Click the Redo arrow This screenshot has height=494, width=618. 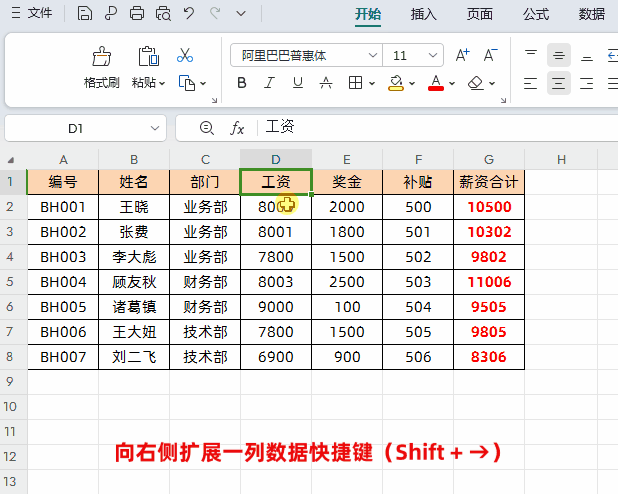[x=215, y=13]
